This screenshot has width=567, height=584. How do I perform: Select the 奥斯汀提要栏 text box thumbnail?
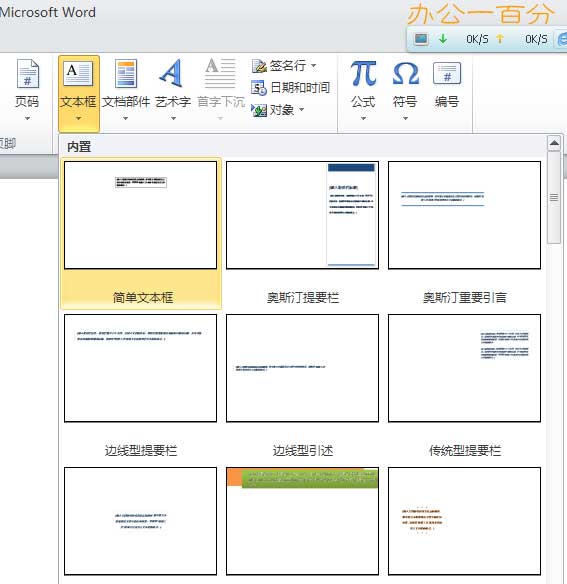(302, 215)
